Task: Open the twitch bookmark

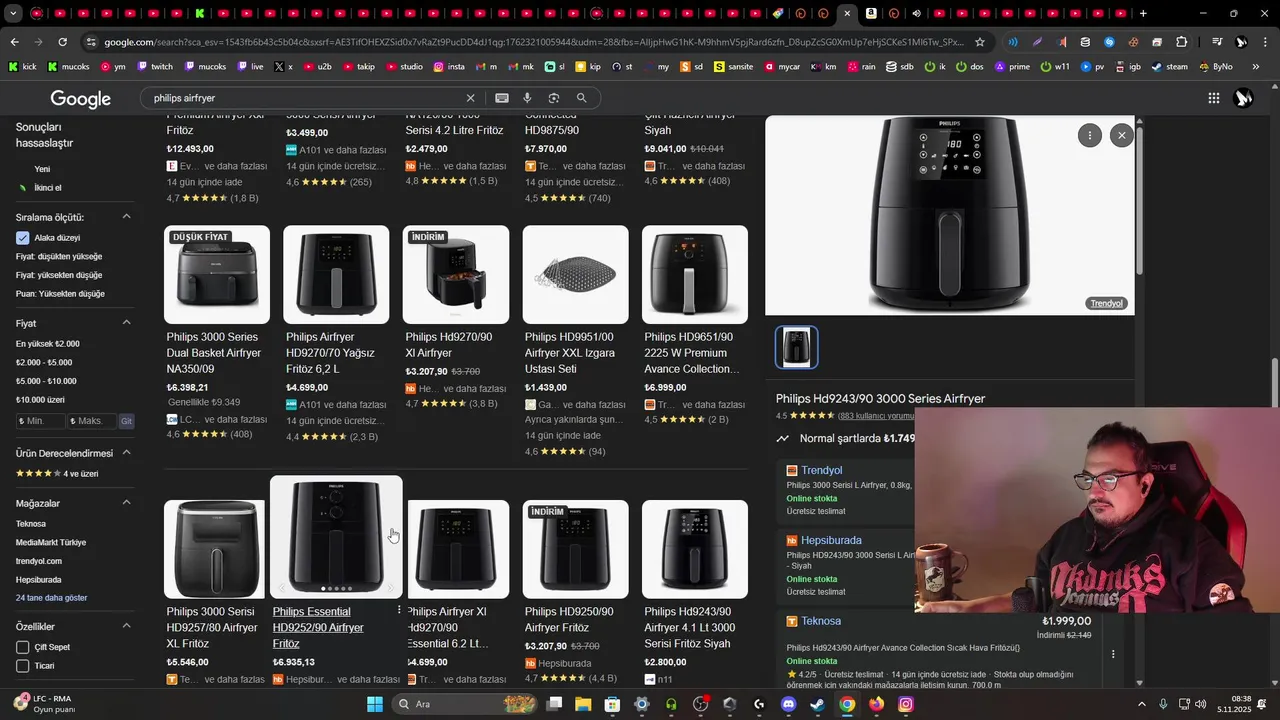Action: [x=155, y=66]
